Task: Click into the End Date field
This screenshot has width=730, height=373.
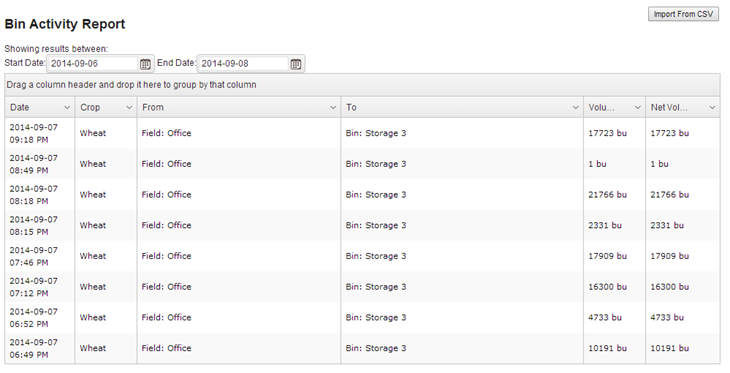Action: coord(243,64)
